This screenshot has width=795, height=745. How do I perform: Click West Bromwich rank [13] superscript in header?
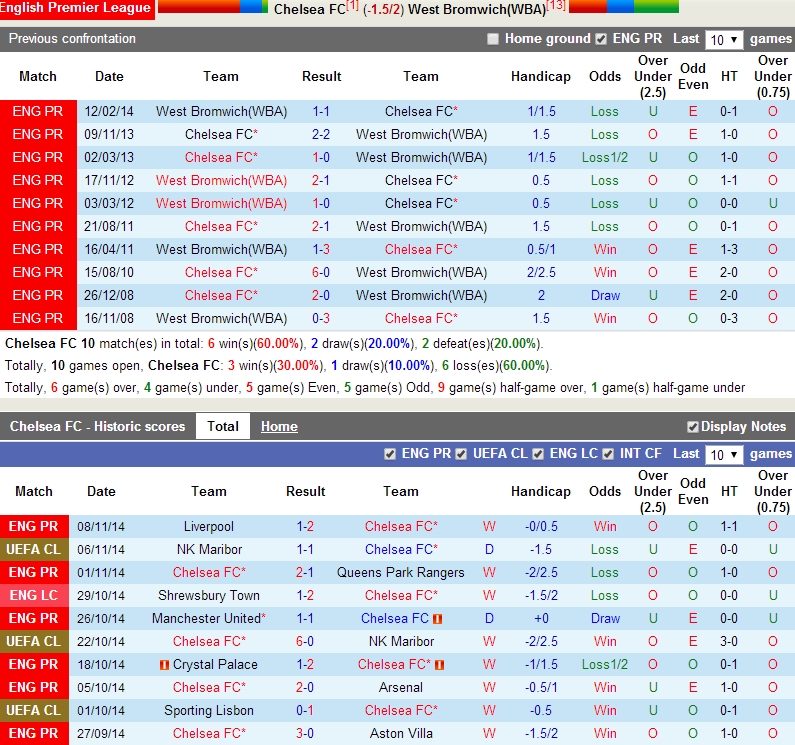556,6
